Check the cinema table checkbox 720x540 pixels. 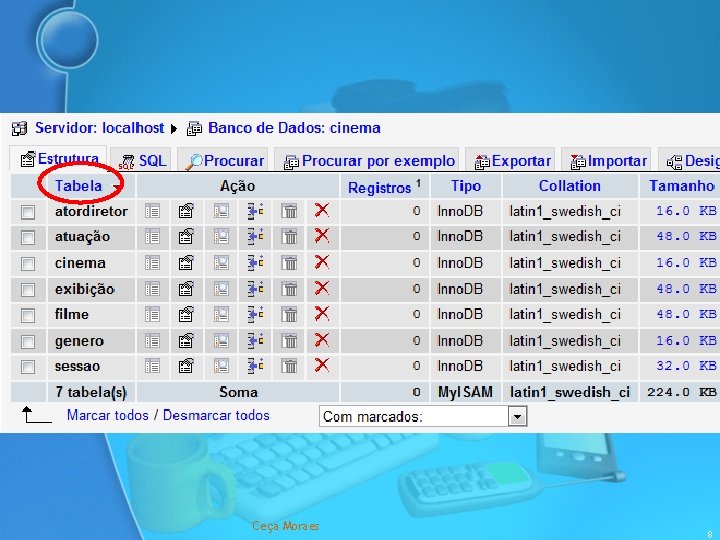pyautogui.click(x=28, y=264)
